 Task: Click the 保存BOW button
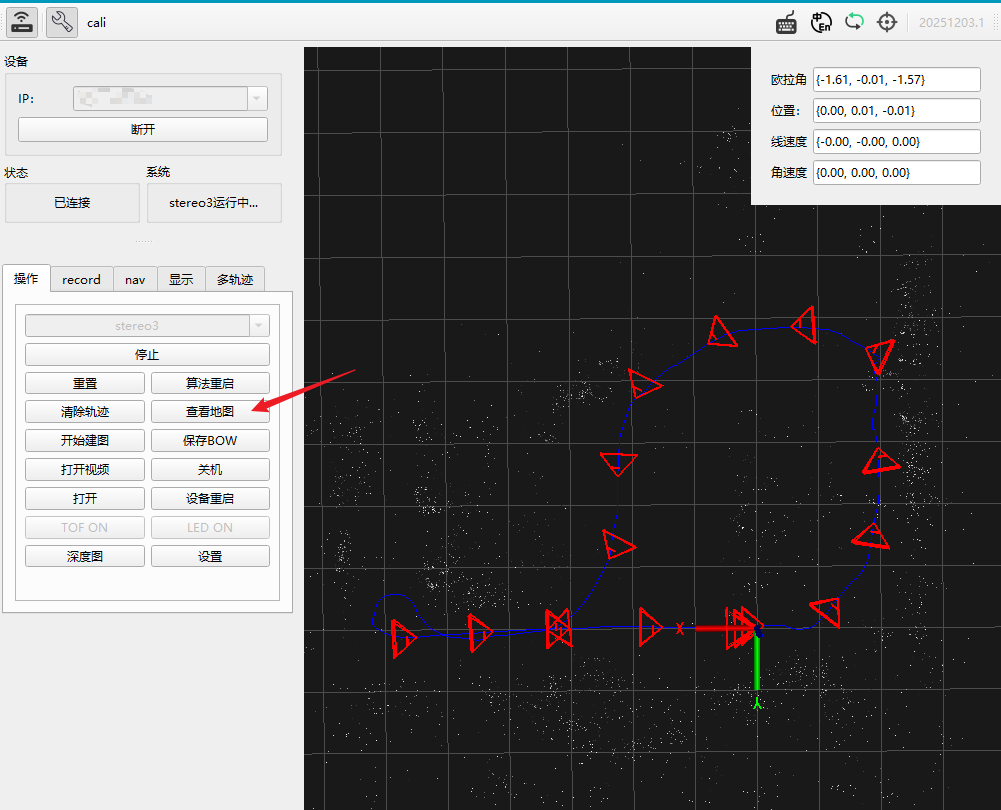click(x=210, y=441)
